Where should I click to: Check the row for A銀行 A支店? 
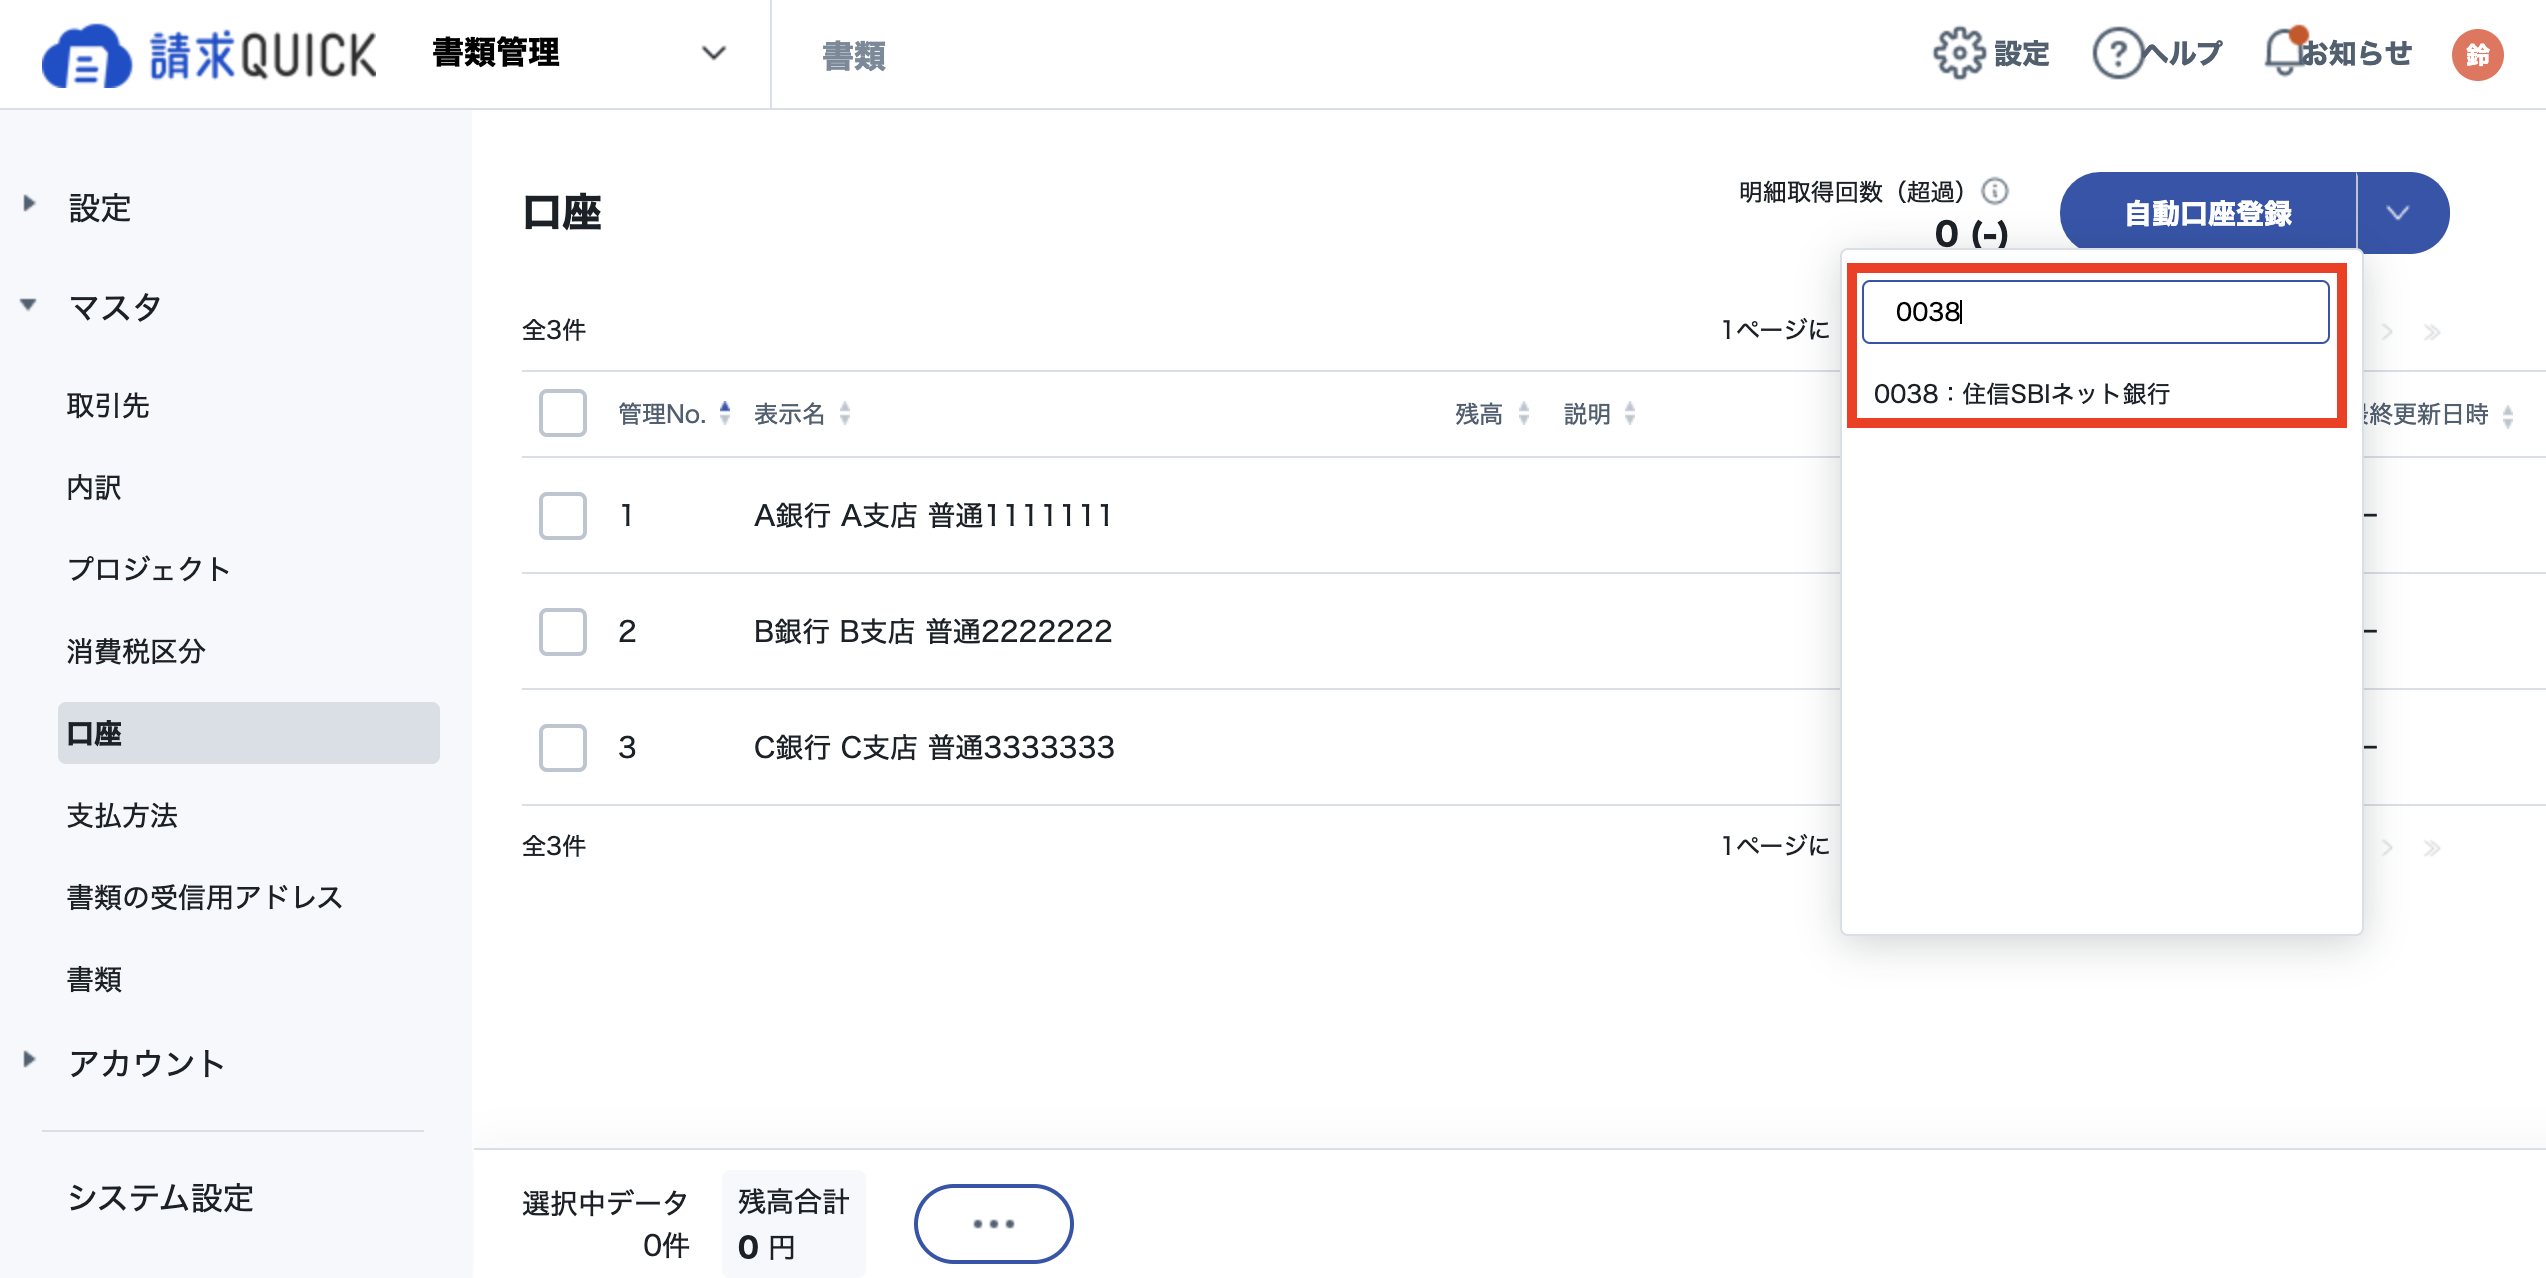[x=563, y=516]
